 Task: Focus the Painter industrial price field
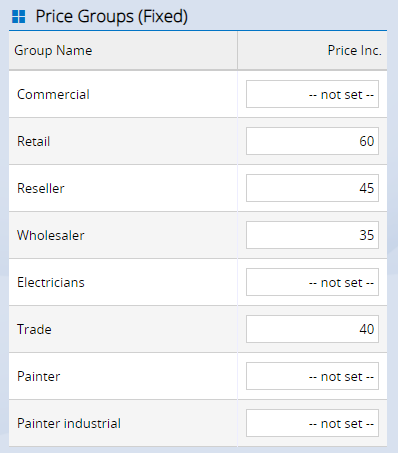[312, 423]
